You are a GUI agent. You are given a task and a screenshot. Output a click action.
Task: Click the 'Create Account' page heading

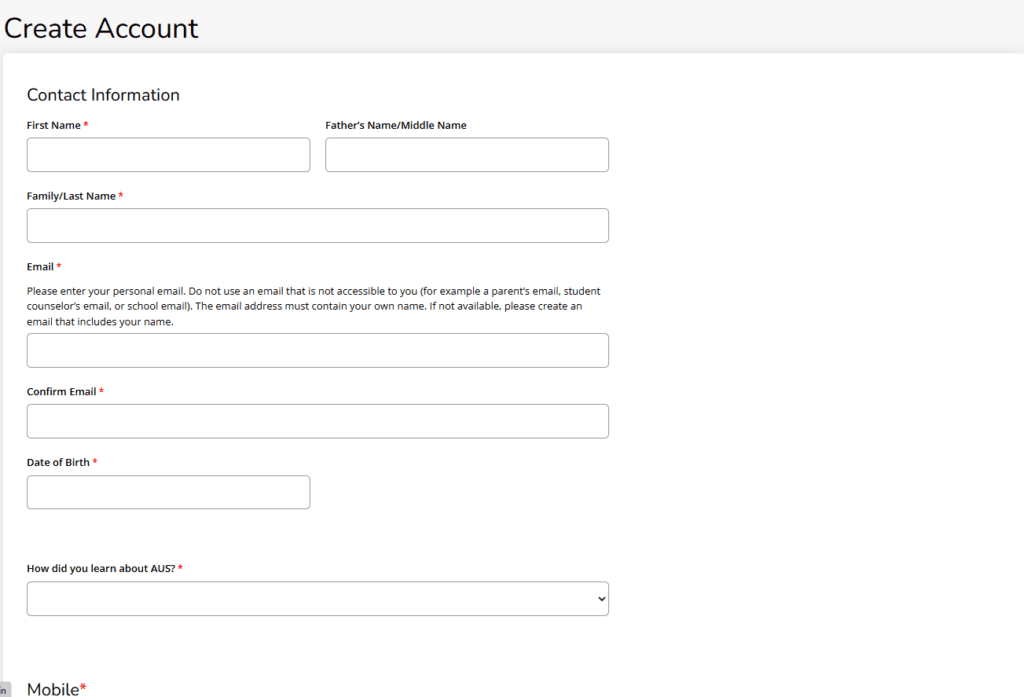coord(101,29)
